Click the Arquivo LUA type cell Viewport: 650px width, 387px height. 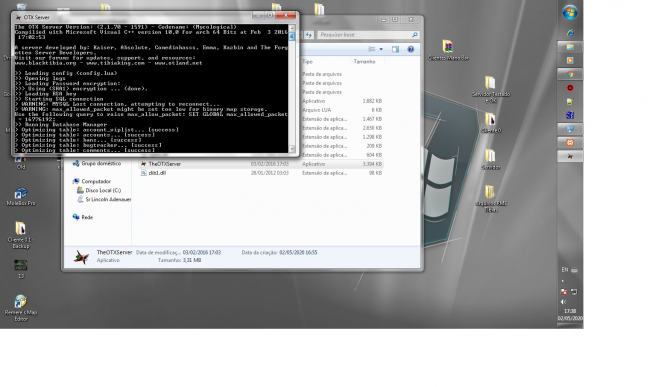pyautogui.click(x=316, y=110)
